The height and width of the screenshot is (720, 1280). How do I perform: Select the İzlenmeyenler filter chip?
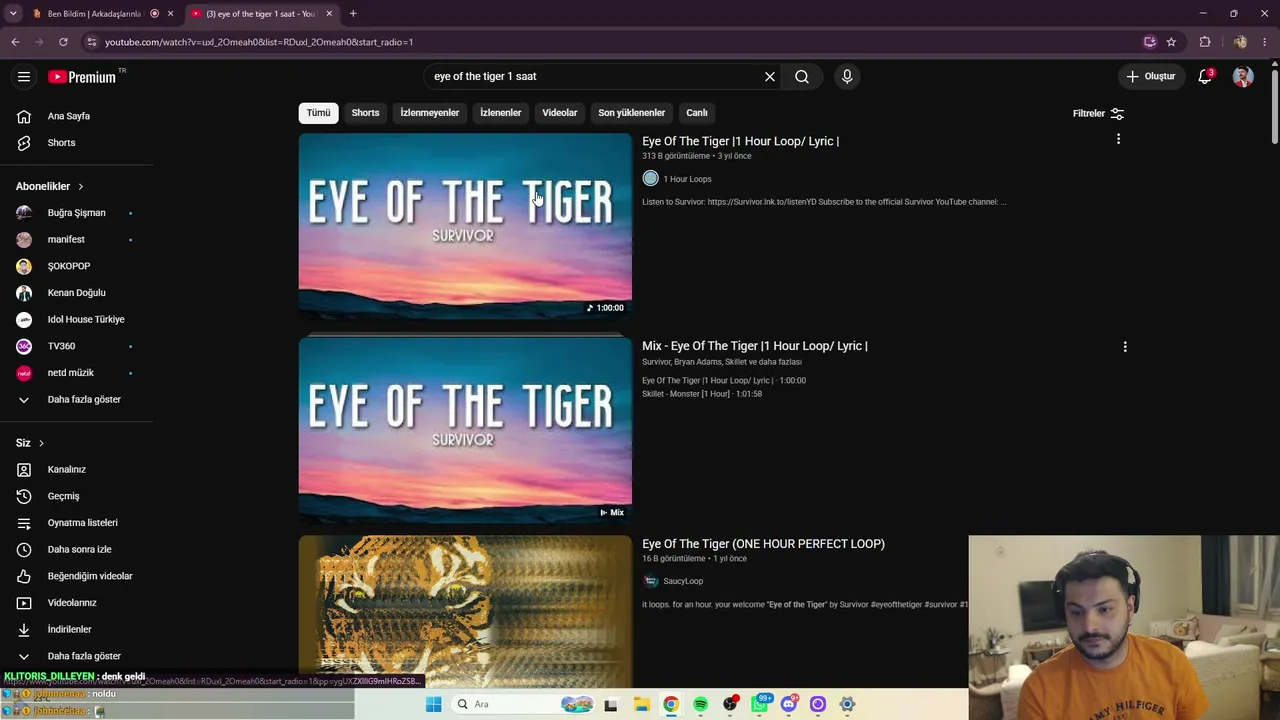(x=430, y=113)
